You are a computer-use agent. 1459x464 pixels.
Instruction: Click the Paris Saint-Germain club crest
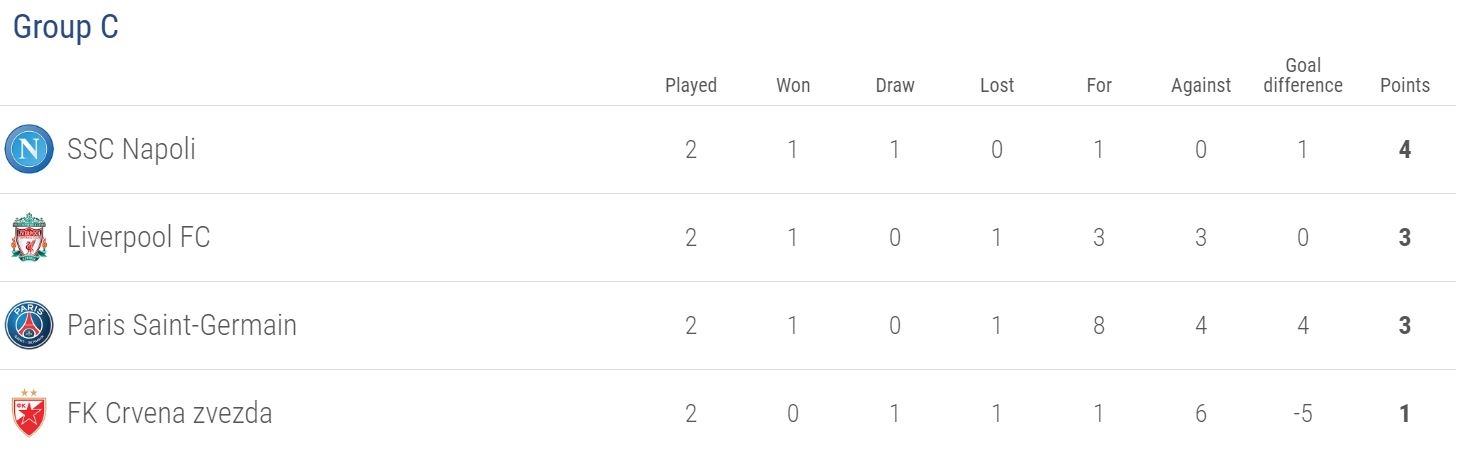29,325
